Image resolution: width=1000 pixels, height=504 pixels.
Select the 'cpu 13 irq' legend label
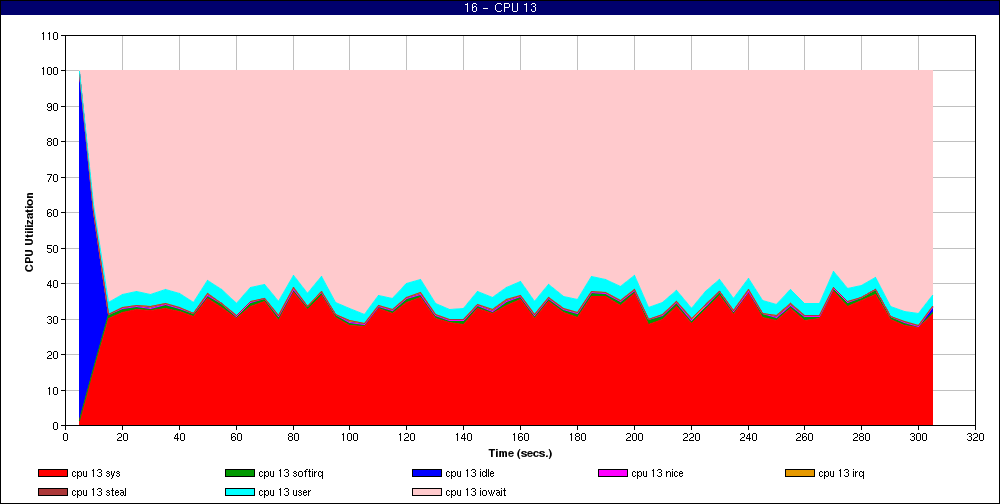(x=842, y=473)
